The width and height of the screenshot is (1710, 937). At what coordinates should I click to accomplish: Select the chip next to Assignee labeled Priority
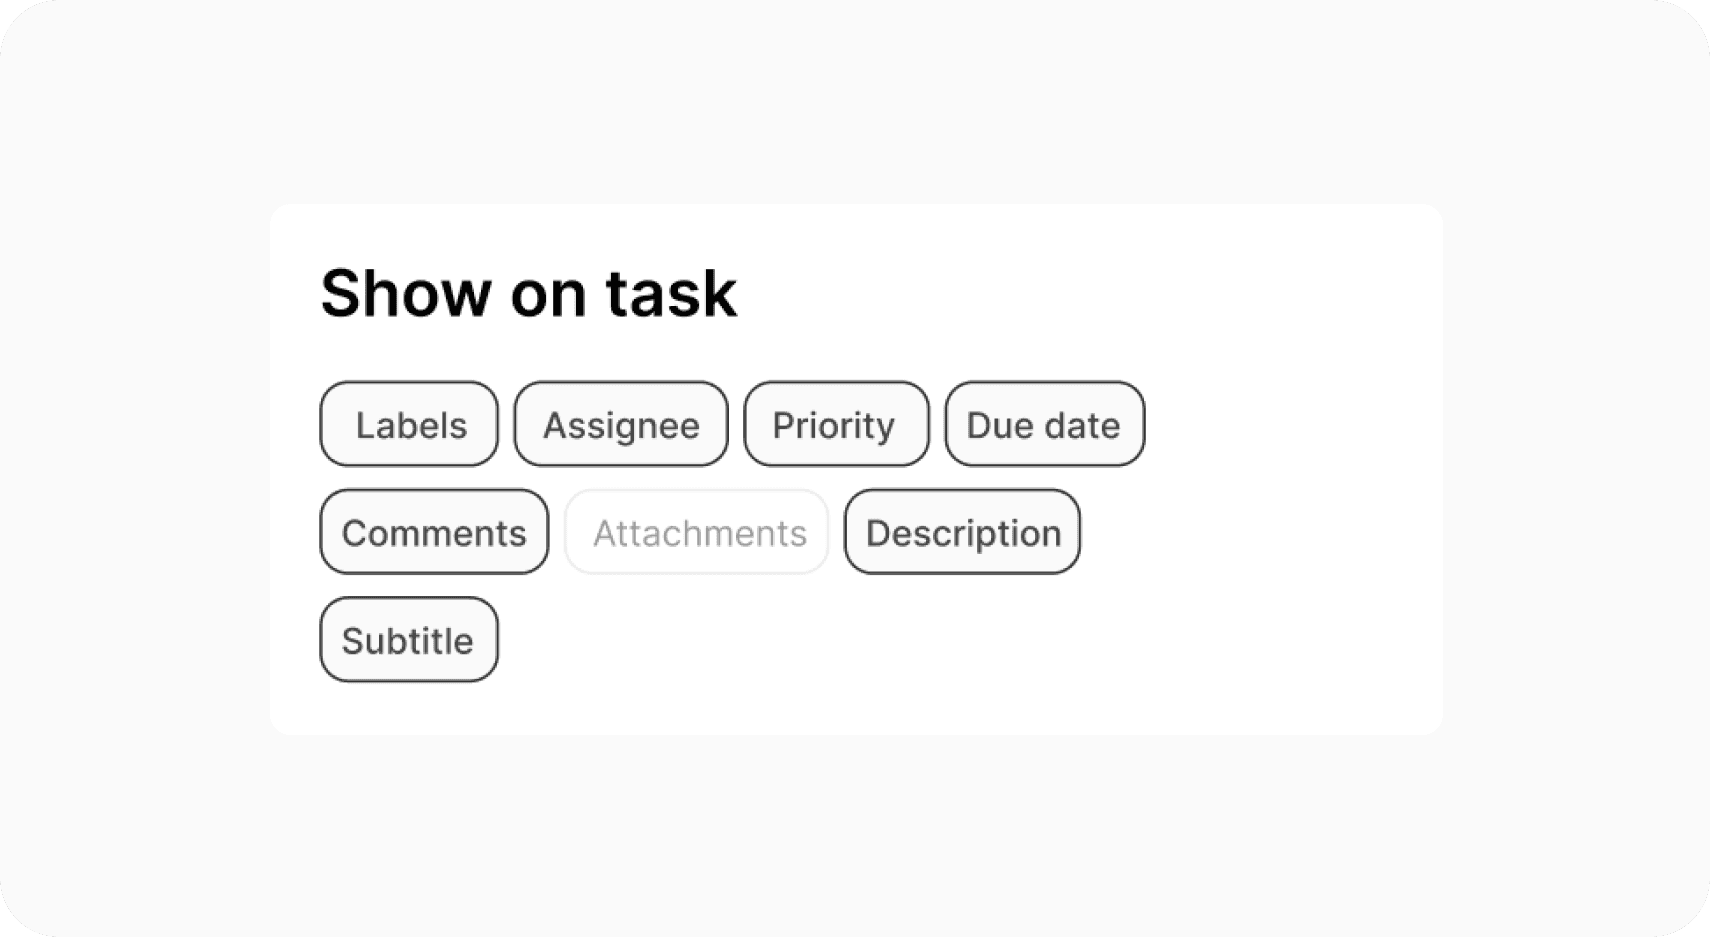coord(836,424)
